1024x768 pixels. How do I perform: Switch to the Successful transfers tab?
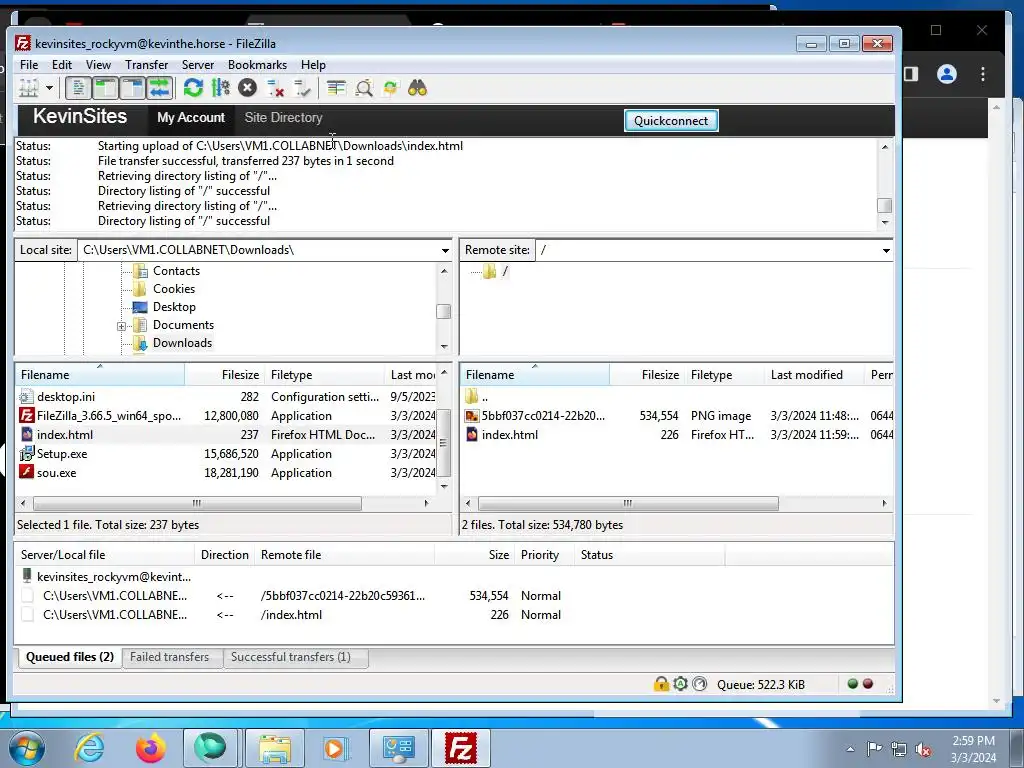tap(291, 657)
